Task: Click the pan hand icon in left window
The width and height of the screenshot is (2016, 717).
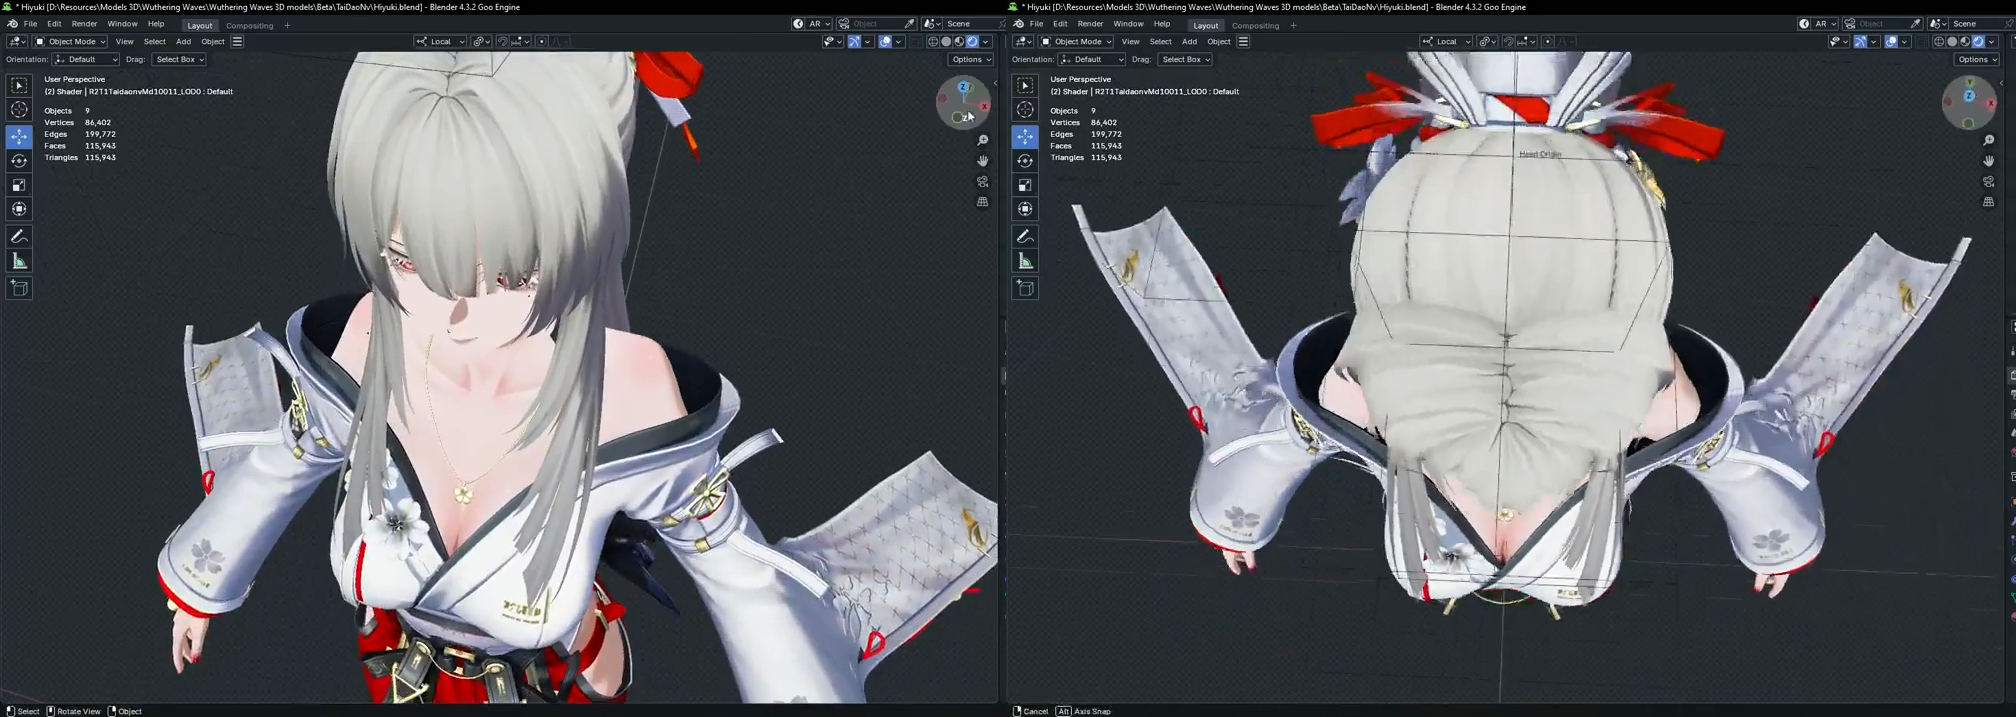Action: pyautogui.click(x=983, y=161)
